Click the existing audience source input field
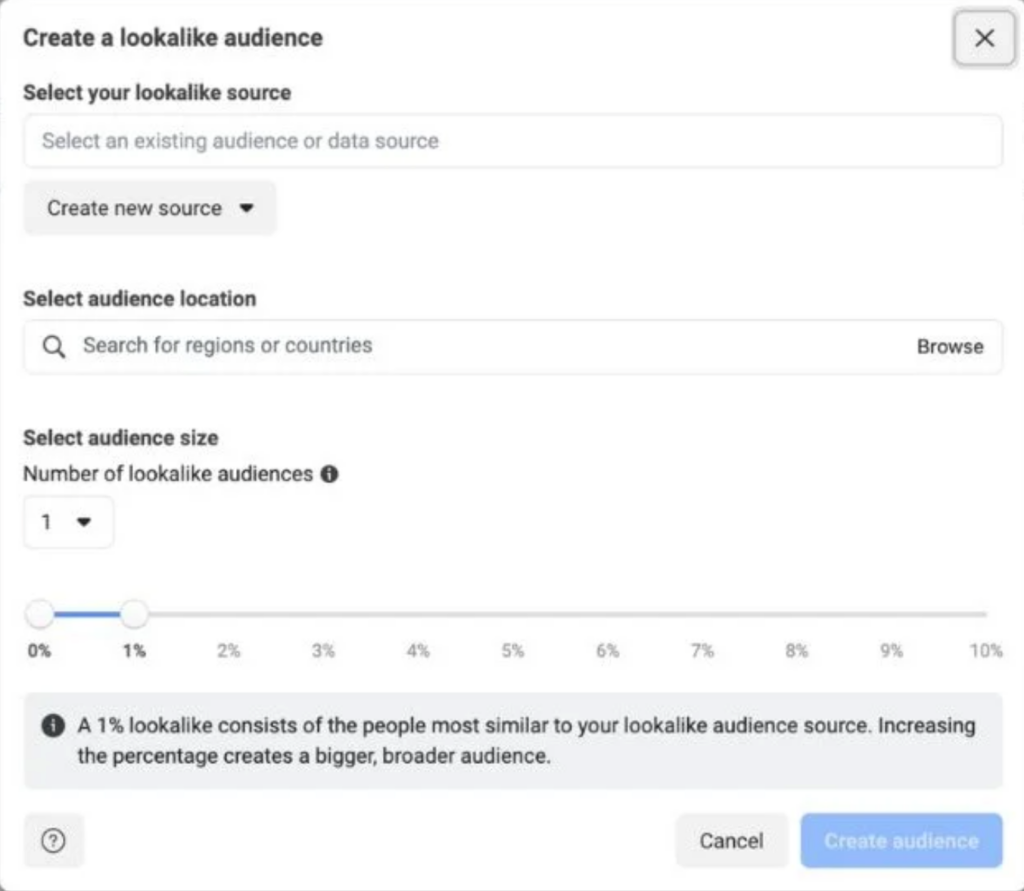 [x=512, y=141]
